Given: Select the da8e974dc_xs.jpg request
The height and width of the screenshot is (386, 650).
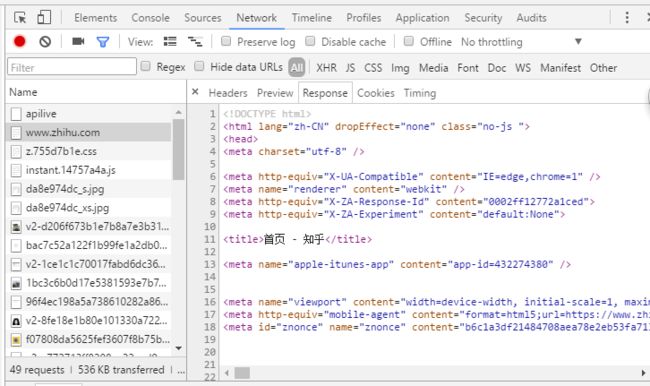Looking at the screenshot, I should [x=89, y=208].
